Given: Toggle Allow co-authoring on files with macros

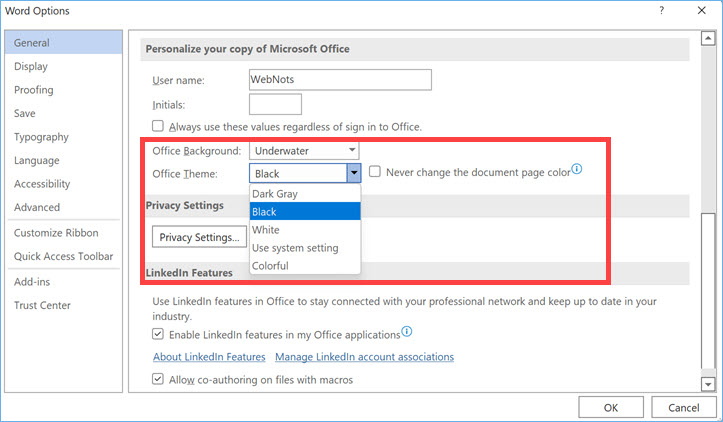Looking at the screenshot, I should [x=158, y=380].
